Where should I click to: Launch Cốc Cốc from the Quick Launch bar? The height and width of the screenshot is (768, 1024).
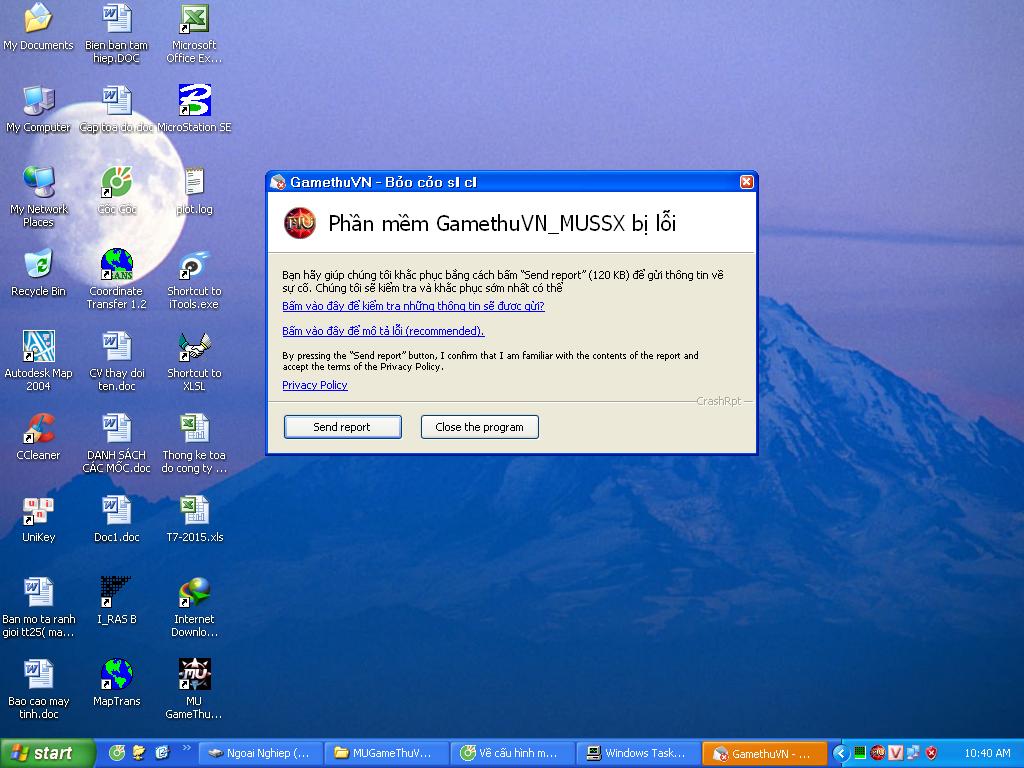tap(117, 753)
